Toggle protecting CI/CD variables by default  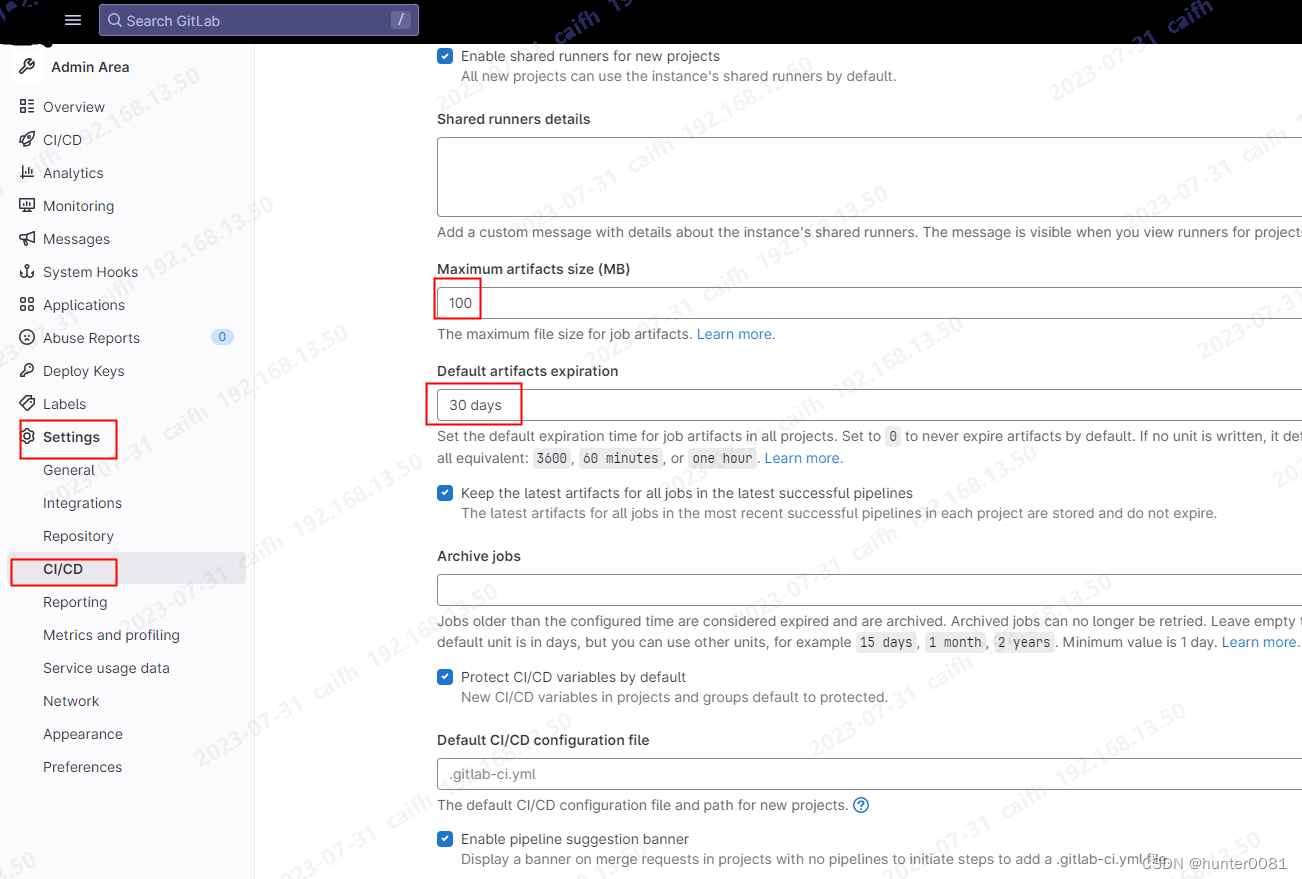pyautogui.click(x=444, y=677)
